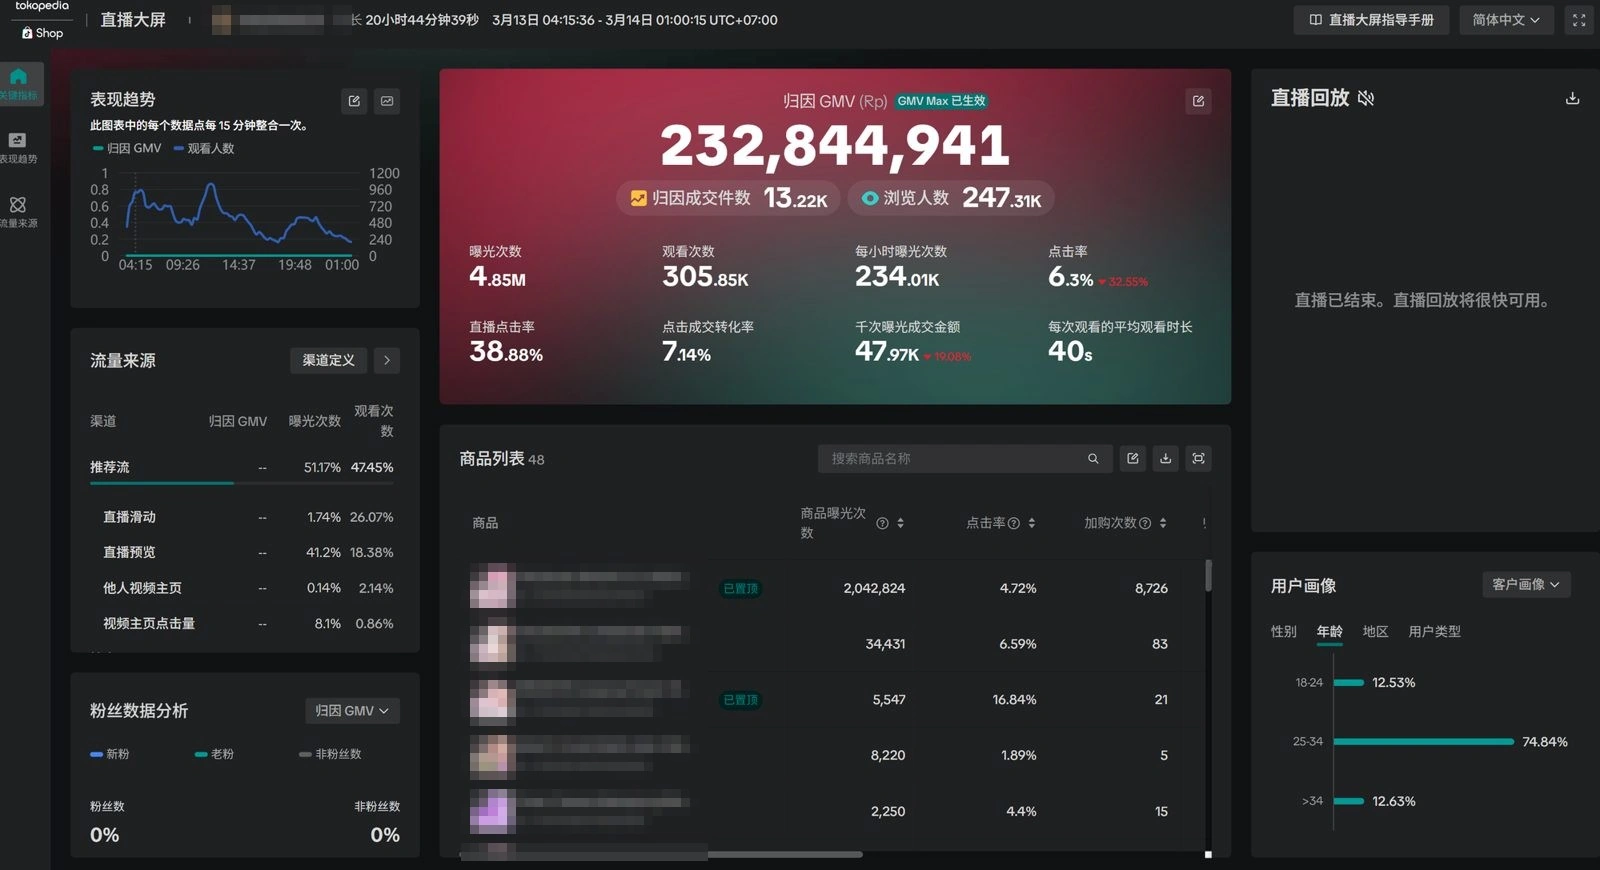Toggle 观看人数 legend in trend chart
This screenshot has height=870, width=1600.
[204, 148]
